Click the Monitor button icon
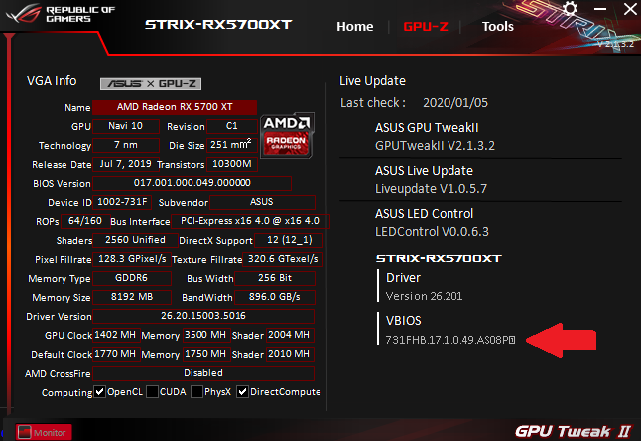Image resolution: width=641 pixels, height=441 pixels. [x=25, y=432]
